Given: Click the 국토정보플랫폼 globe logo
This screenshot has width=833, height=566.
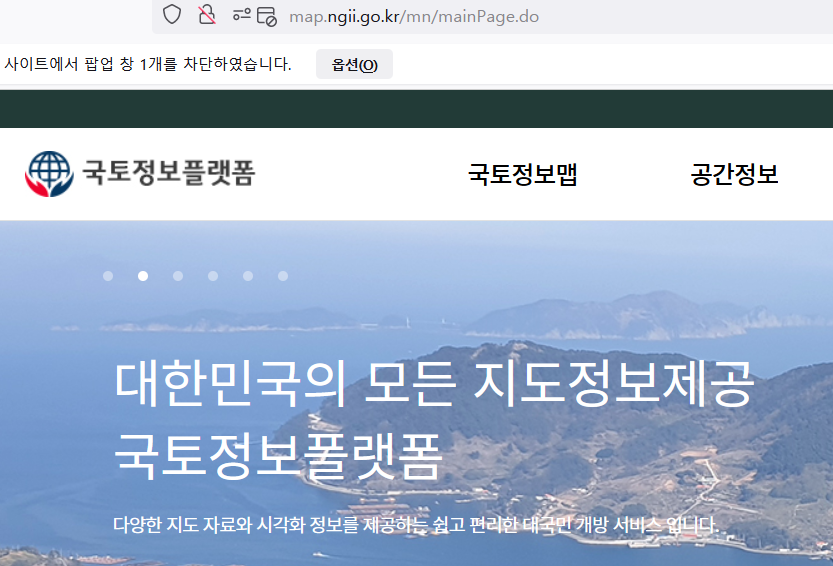Looking at the screenshot, I should 49,174.
